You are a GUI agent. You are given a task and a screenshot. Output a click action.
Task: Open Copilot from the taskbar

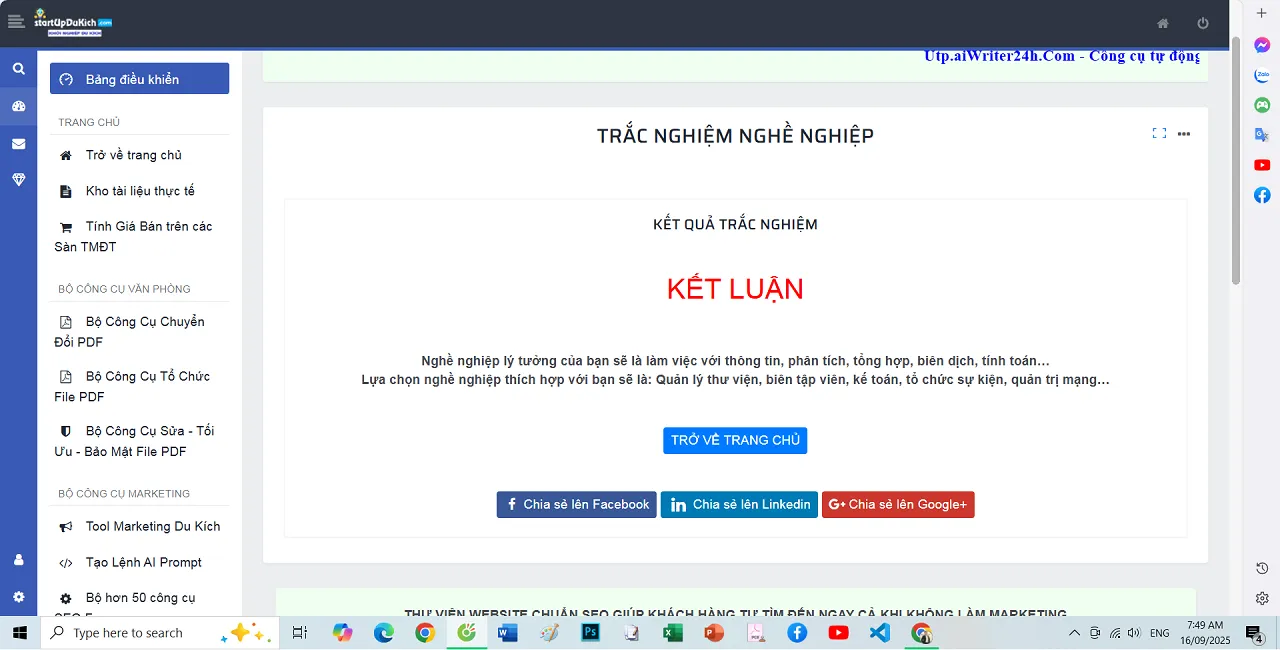[343, 633]
